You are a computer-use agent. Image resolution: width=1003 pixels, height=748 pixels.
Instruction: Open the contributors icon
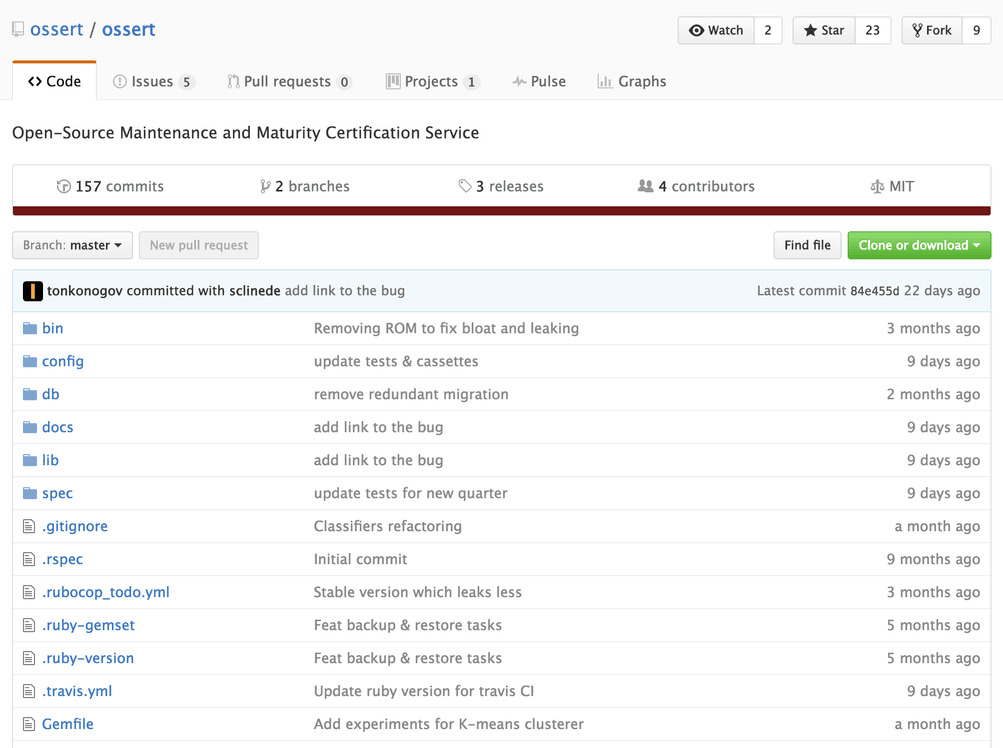[x=645, y=185]
